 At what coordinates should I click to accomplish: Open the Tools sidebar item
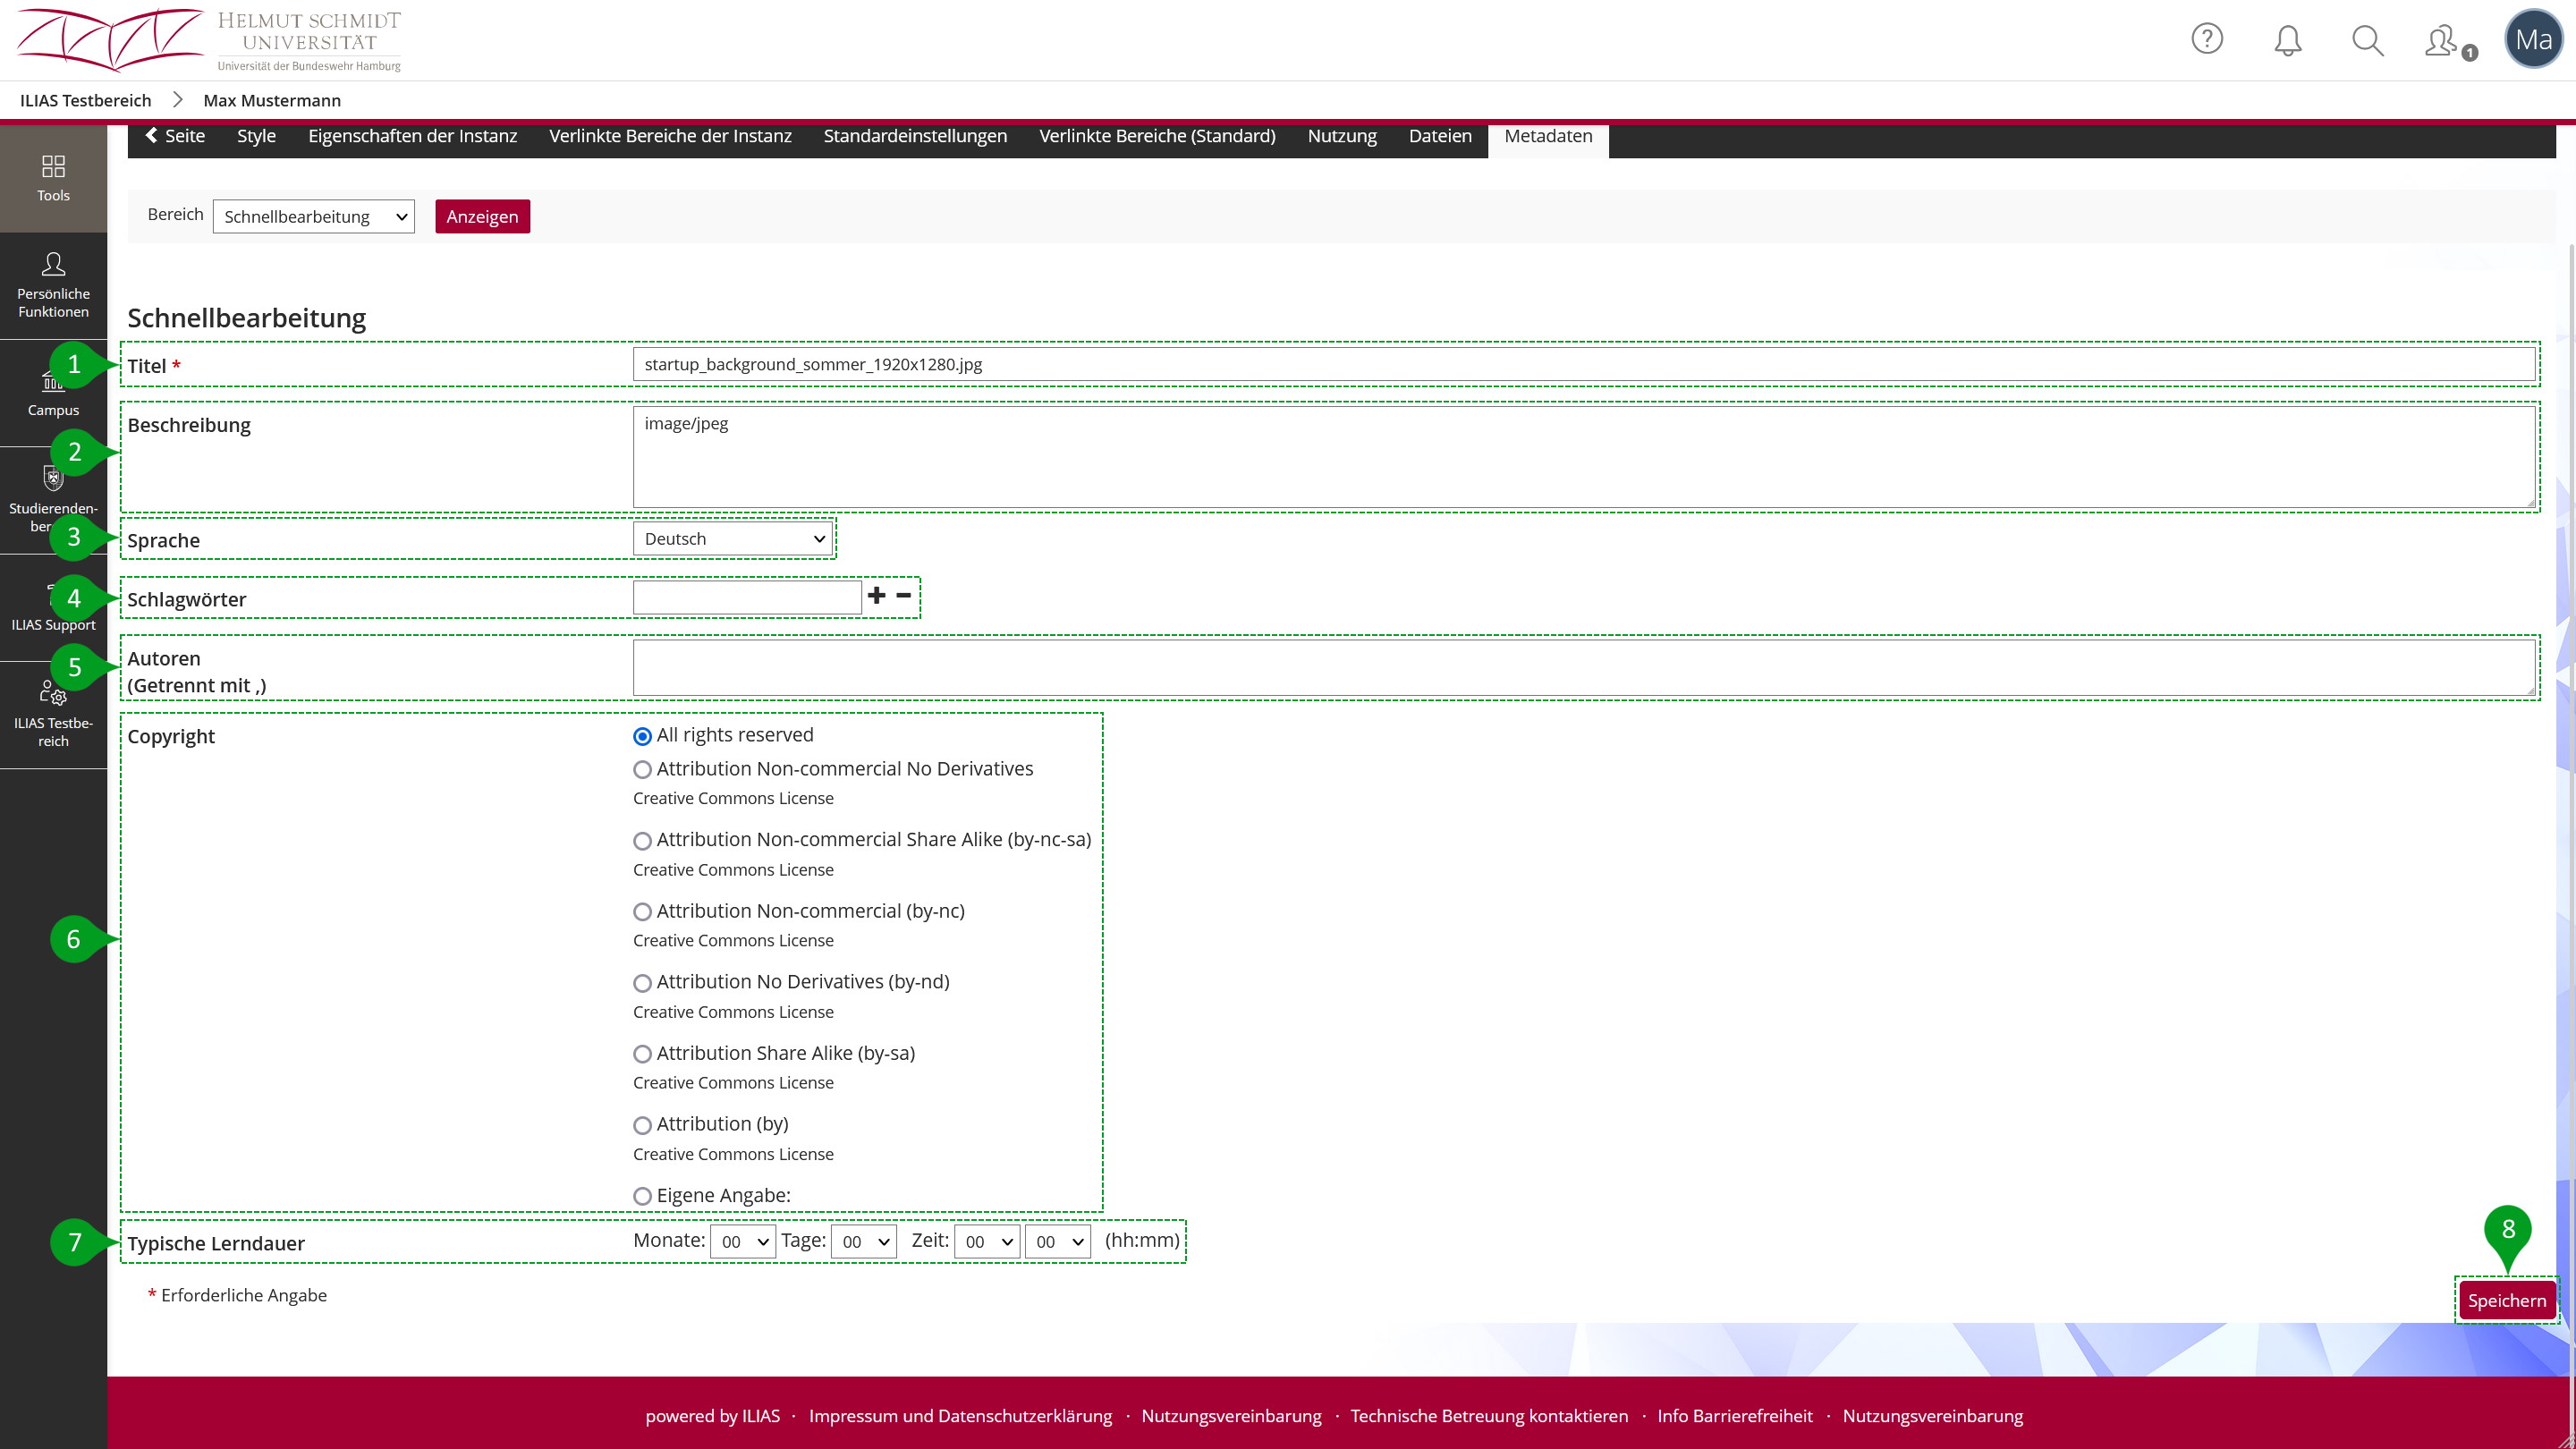coord(53,178)
